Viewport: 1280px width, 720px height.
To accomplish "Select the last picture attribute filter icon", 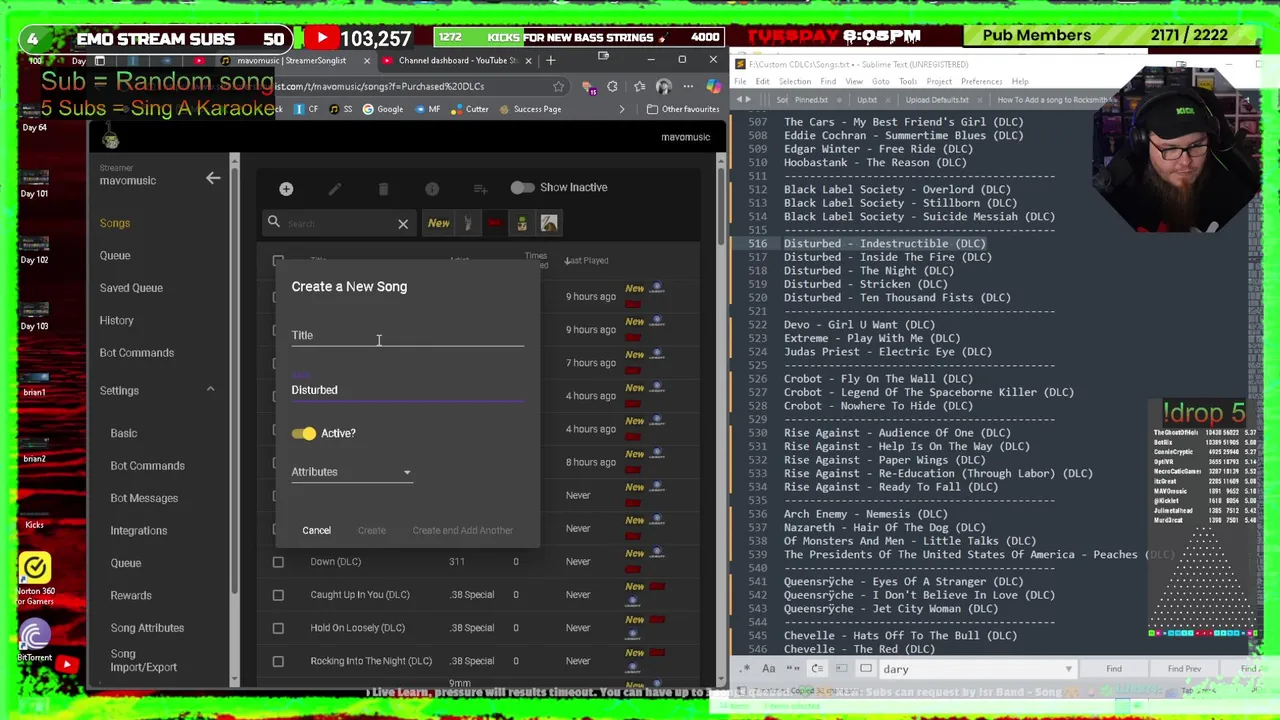I will pos(549,223).
